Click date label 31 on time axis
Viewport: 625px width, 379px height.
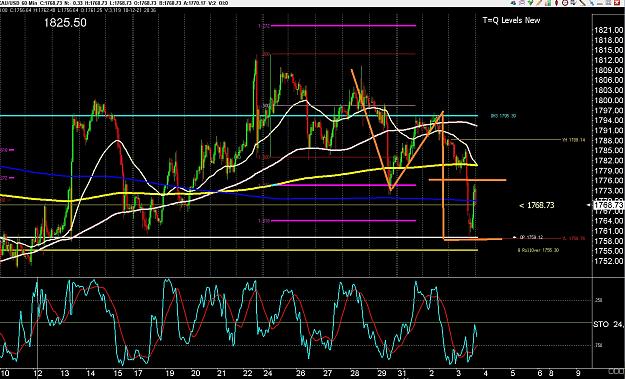(x=402, y=373)
